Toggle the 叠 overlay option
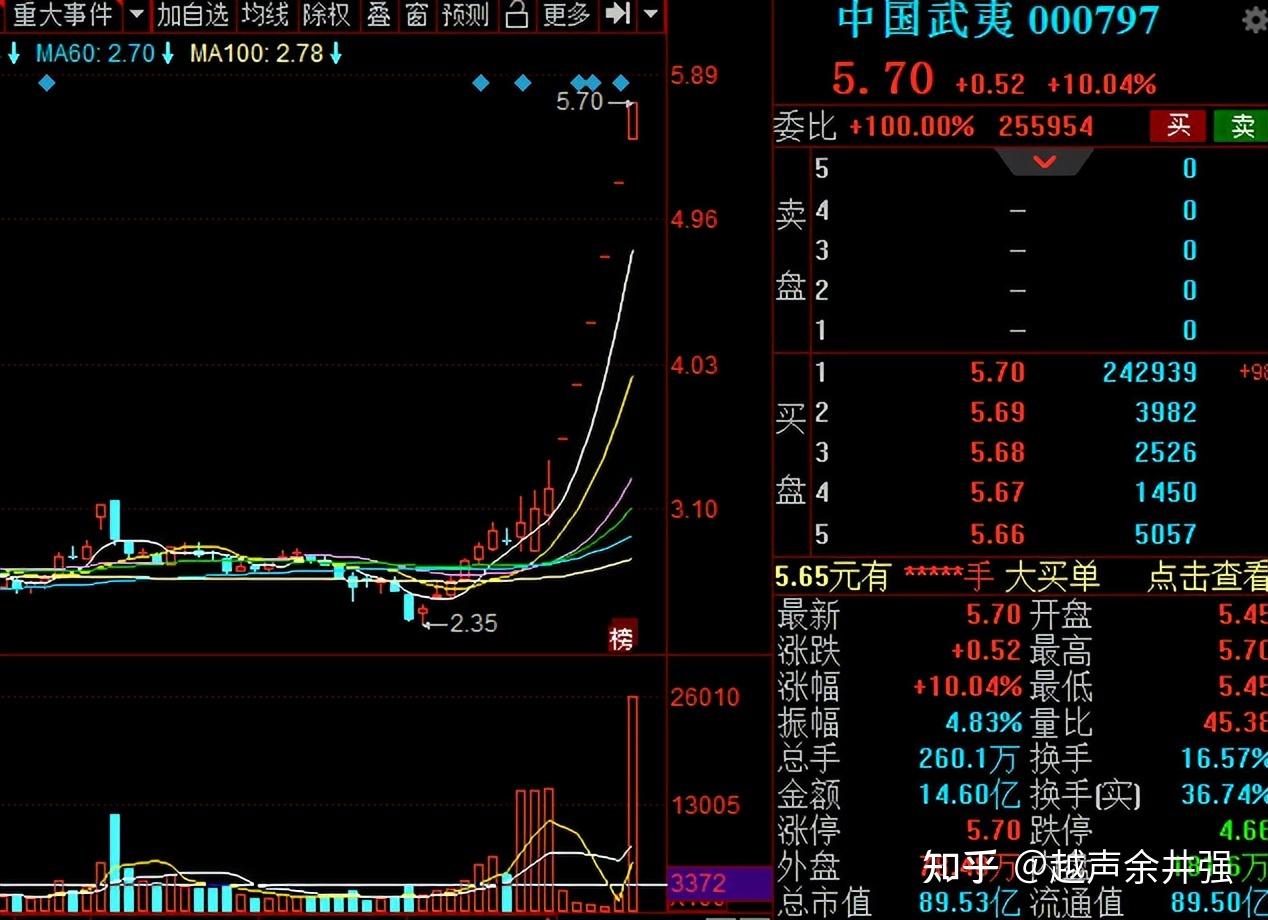This screenshot has width=1268, height=920. coord(378,14)
